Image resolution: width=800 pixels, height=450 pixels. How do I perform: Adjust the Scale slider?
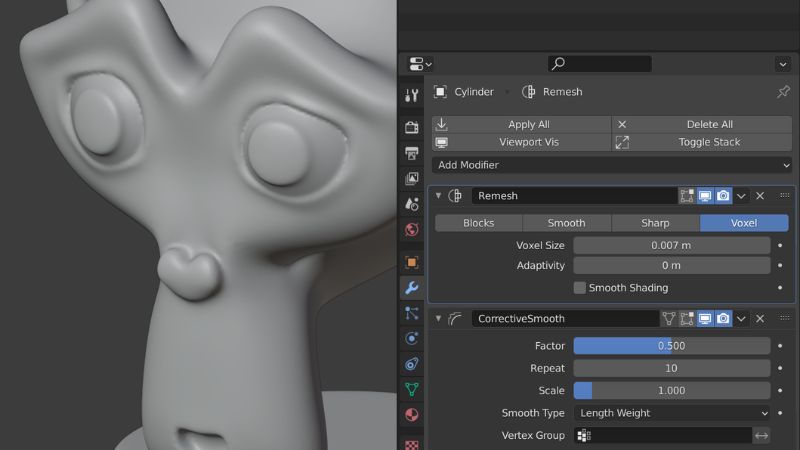coord(672,391)
